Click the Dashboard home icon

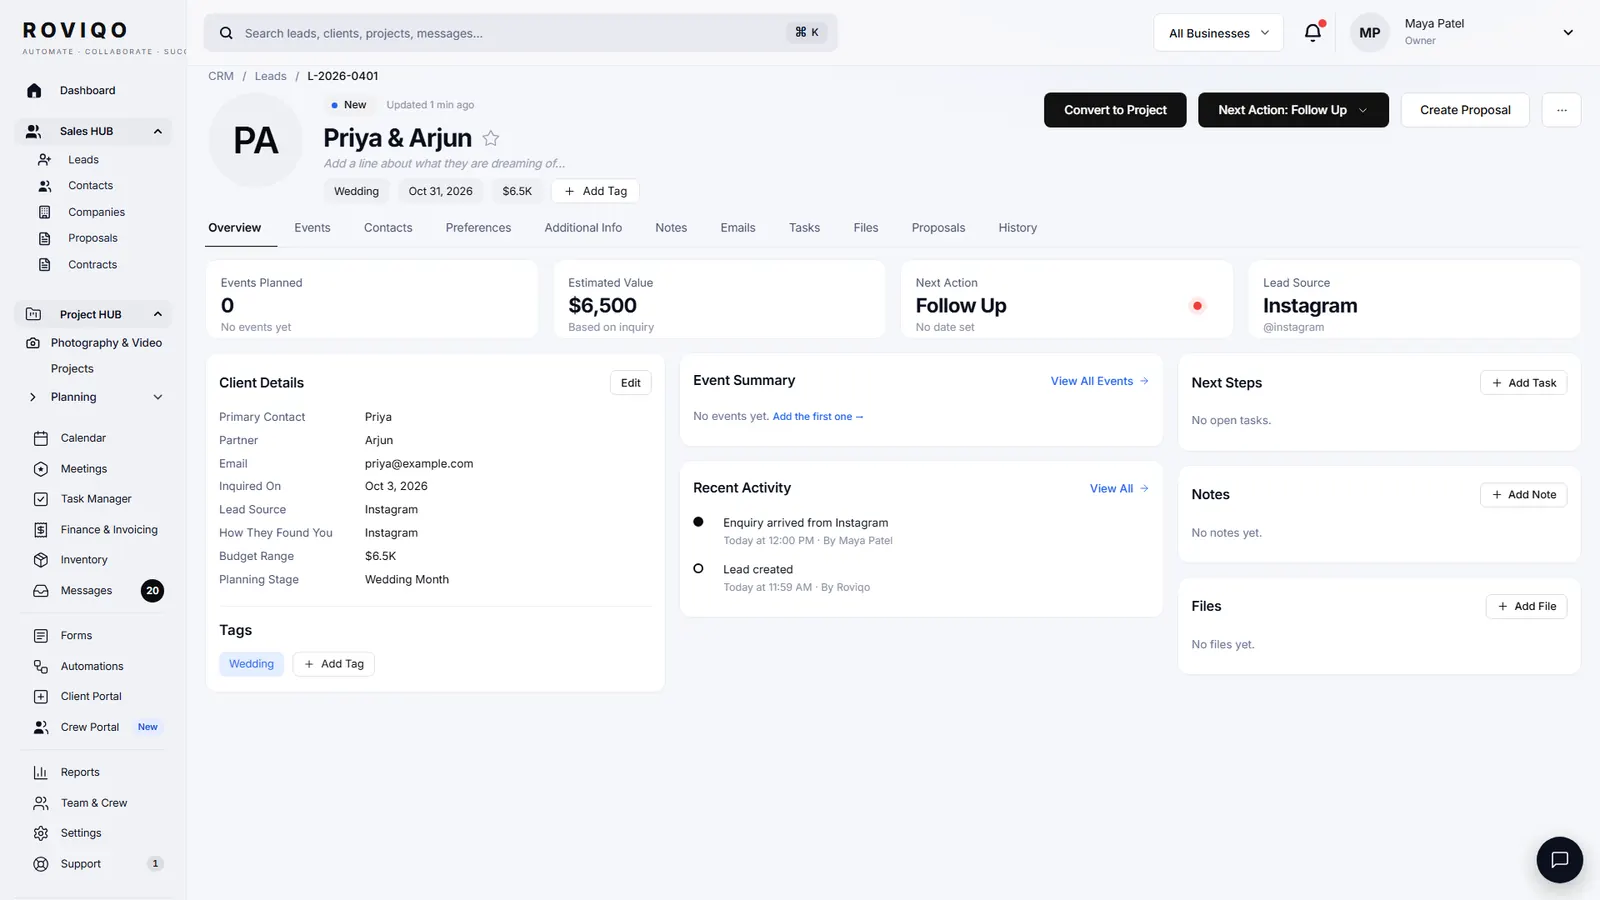34,90
